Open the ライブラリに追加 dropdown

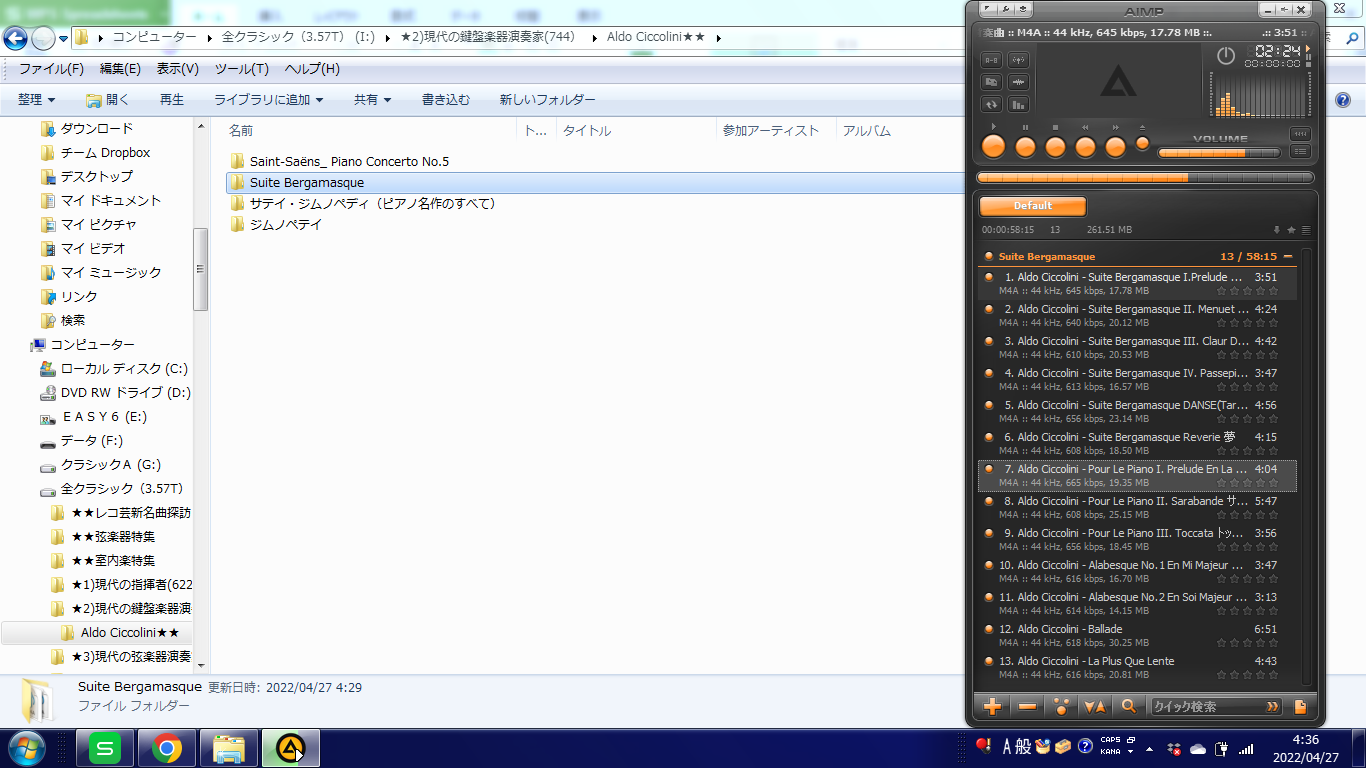point(269,100)
